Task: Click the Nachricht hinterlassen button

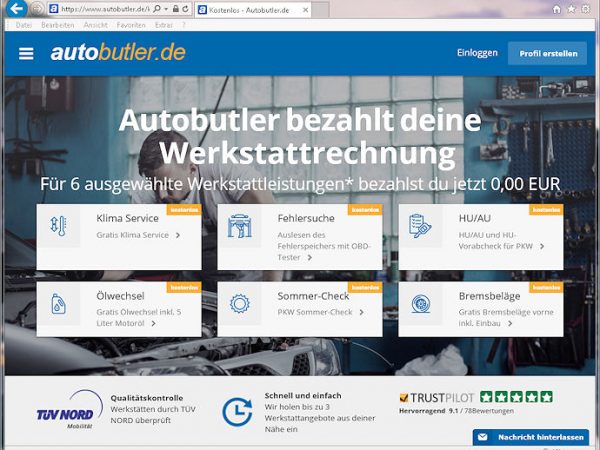Action: (x=531, y=437)
